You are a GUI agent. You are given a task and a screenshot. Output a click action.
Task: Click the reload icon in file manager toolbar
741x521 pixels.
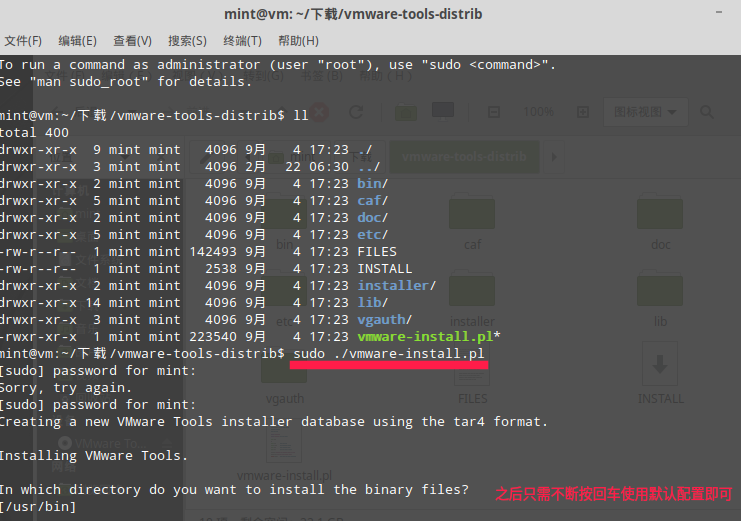point(356,112)
